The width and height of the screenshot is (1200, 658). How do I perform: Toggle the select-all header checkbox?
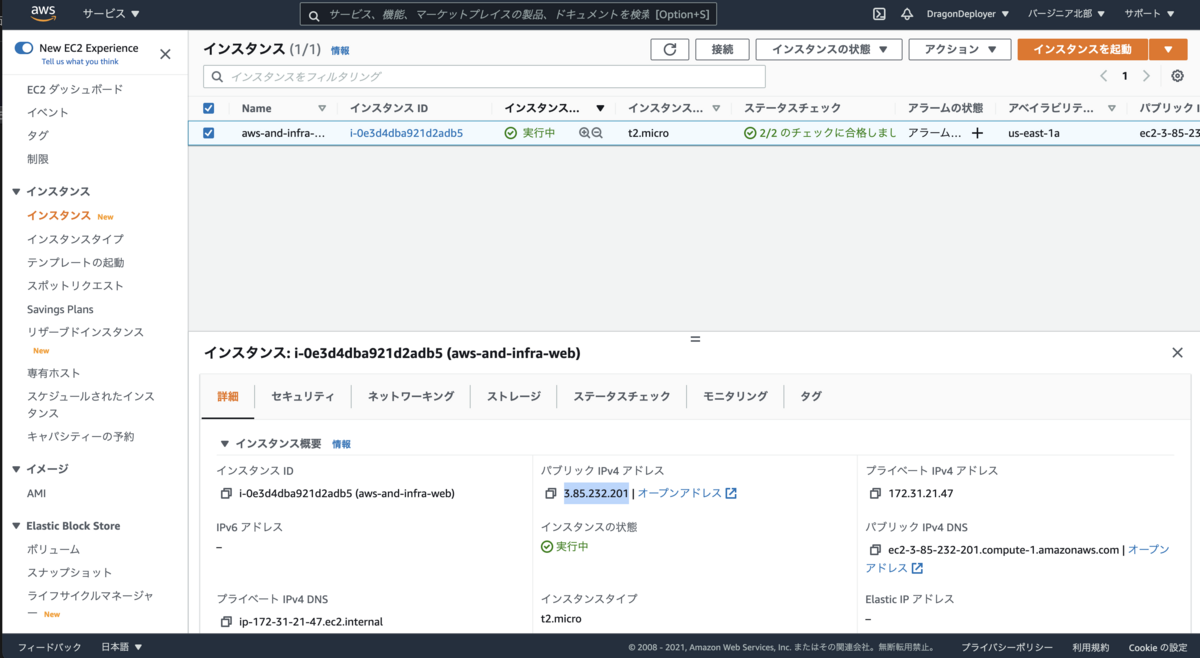click(208, 108)
